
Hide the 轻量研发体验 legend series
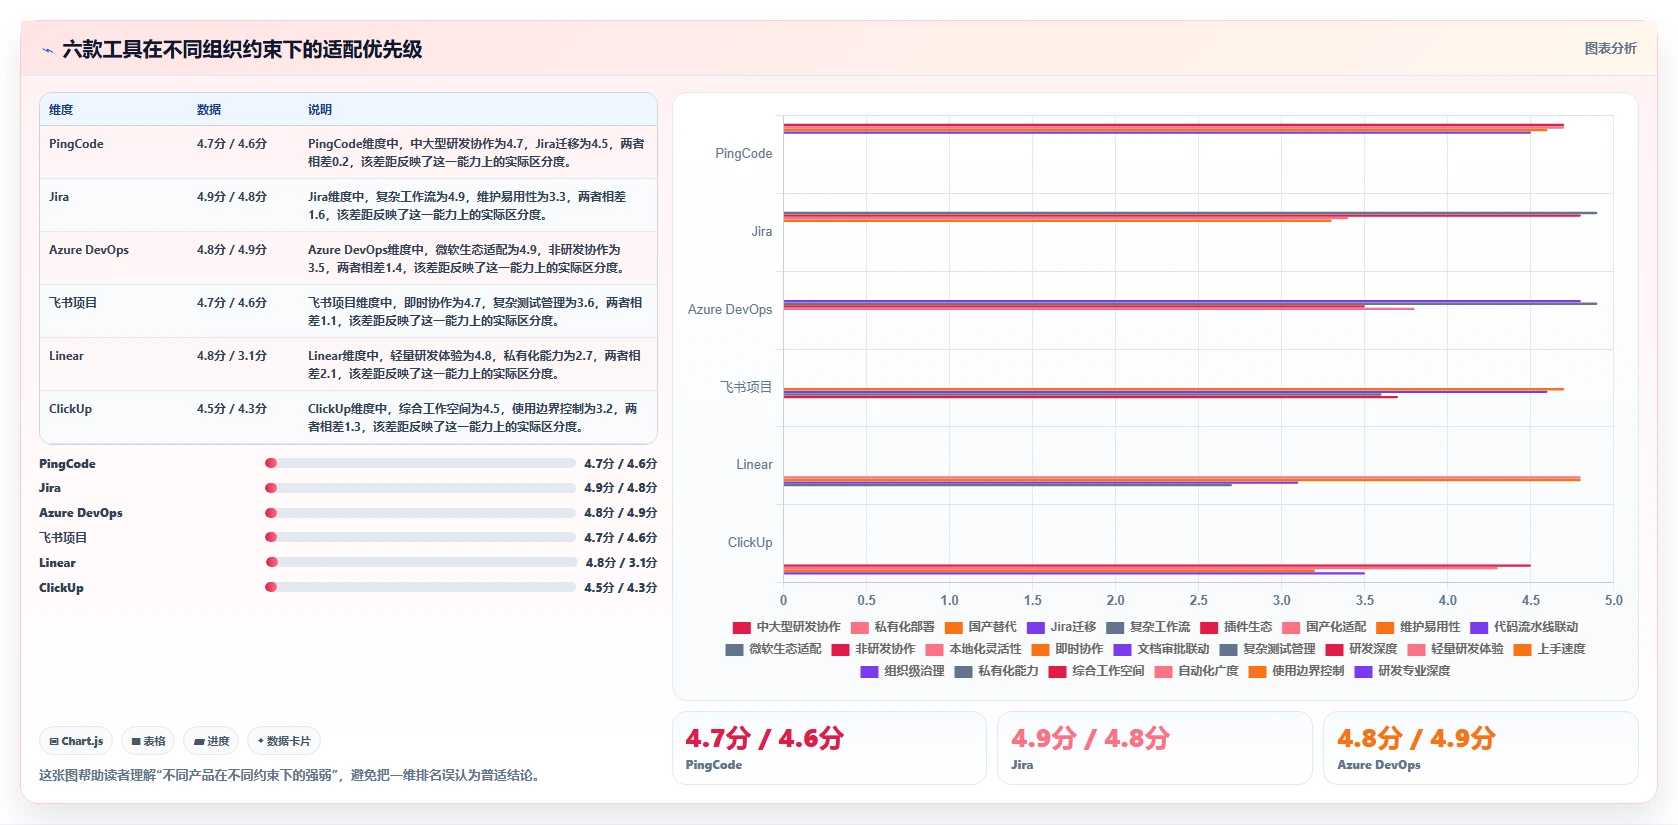click(x=1456, y=649)
